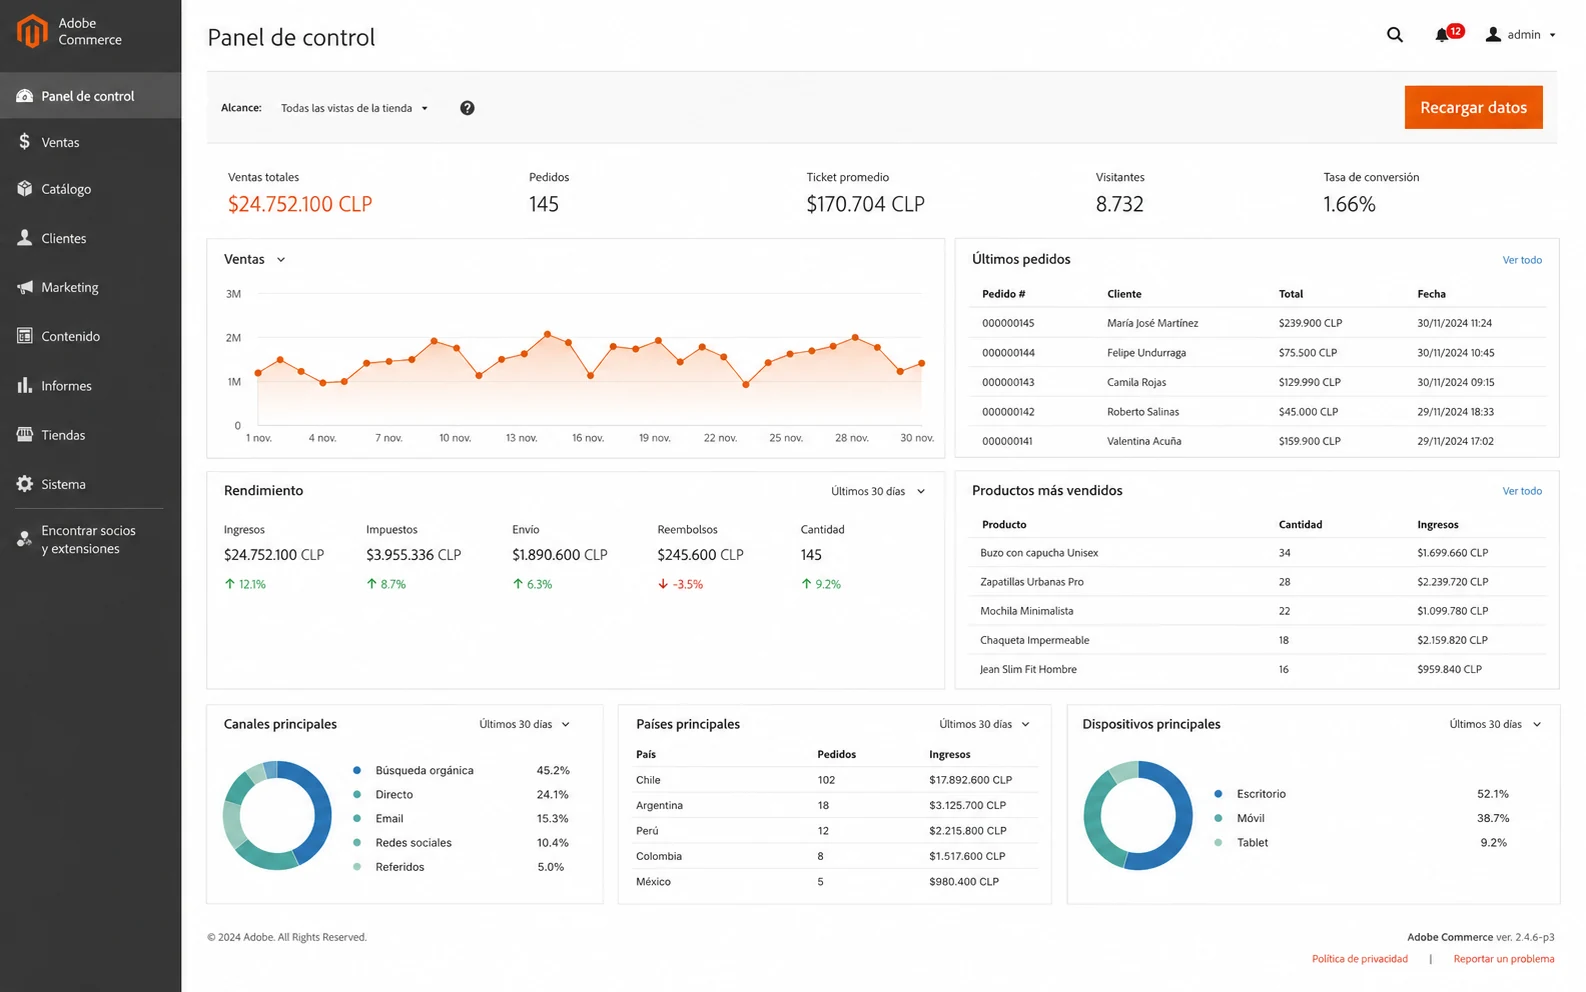This screenshot has height=992, width=1586.
Task: Open the Catálogo menu in sidebar
Action: (90, 189)
